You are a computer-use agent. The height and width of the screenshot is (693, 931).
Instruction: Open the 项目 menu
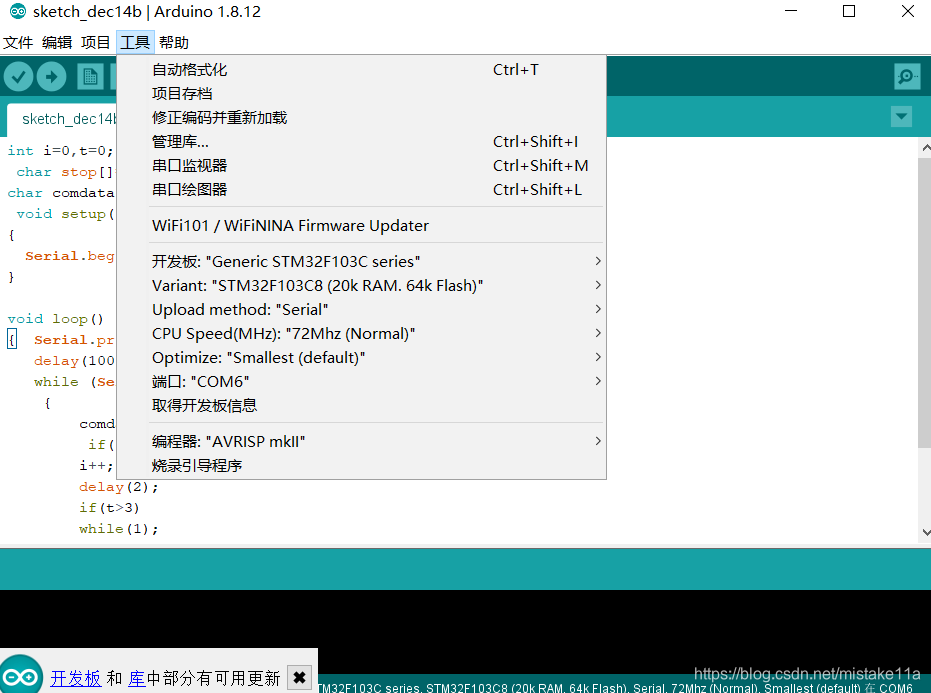pyautogui.click(x=96, y=43)
